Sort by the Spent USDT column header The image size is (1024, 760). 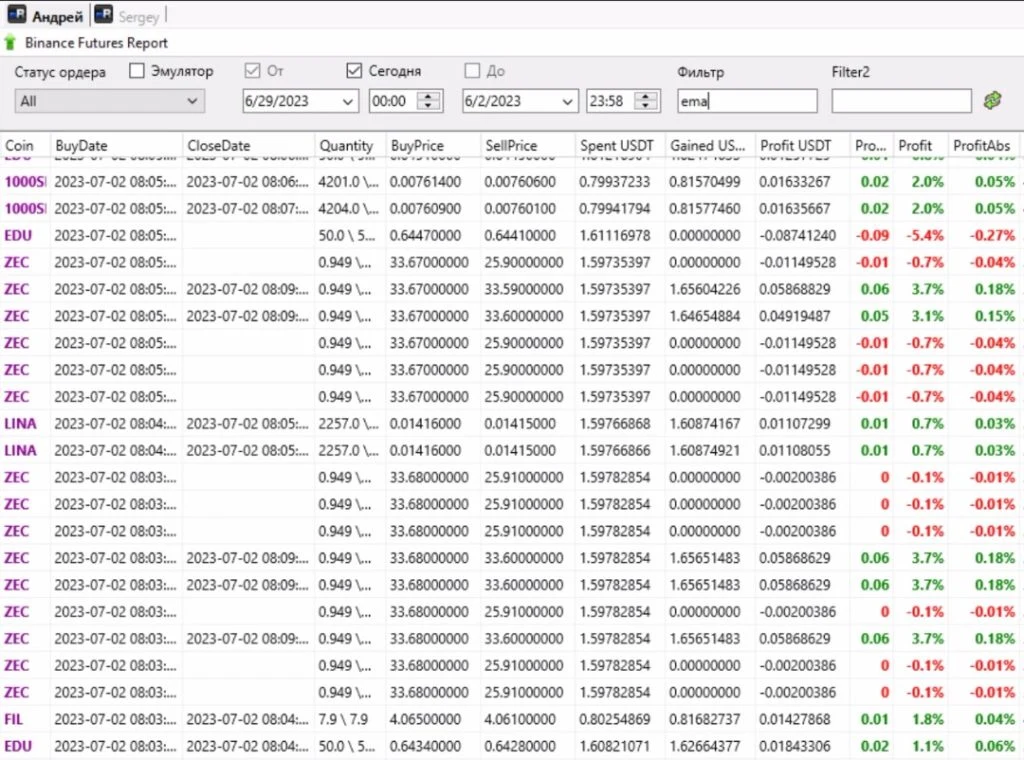tap(620, 145)
